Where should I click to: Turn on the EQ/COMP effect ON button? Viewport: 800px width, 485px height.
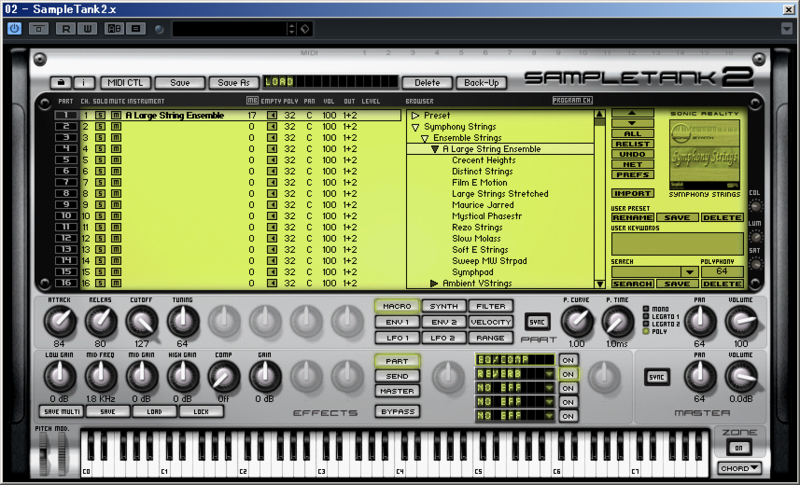(568, 360)
